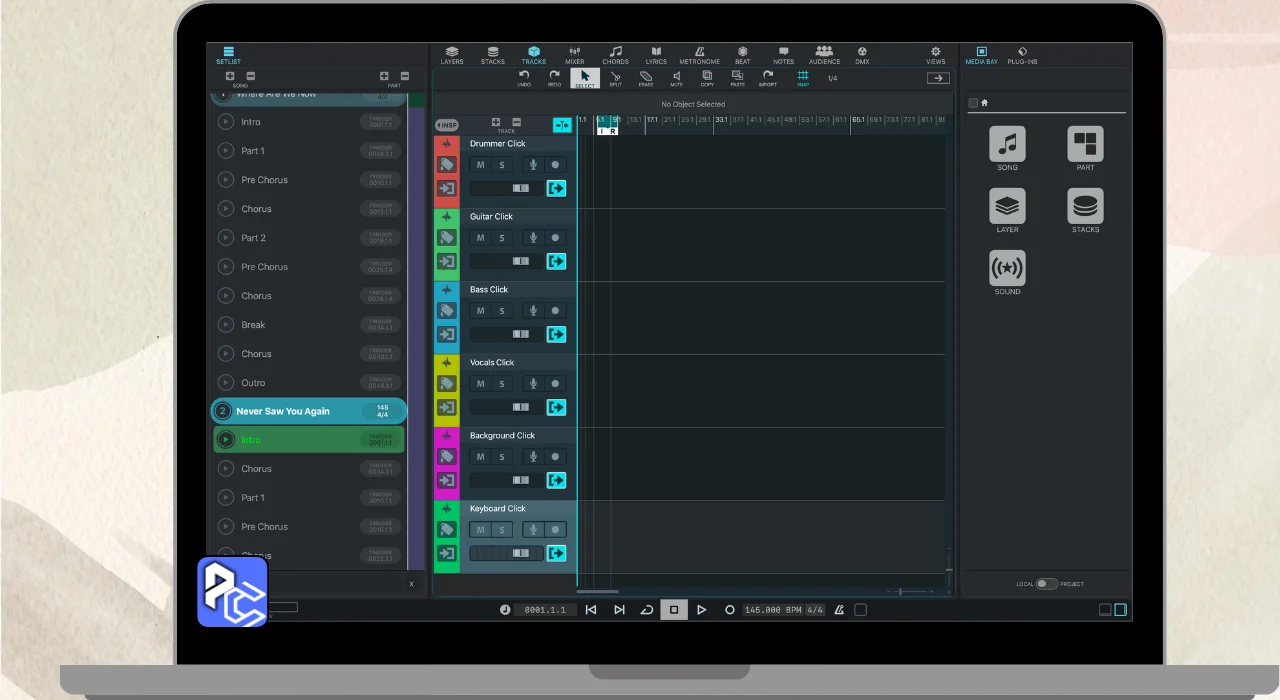Toggle the Snap grid option
This screenshot has height=700, width=1280.
(802, 77)
